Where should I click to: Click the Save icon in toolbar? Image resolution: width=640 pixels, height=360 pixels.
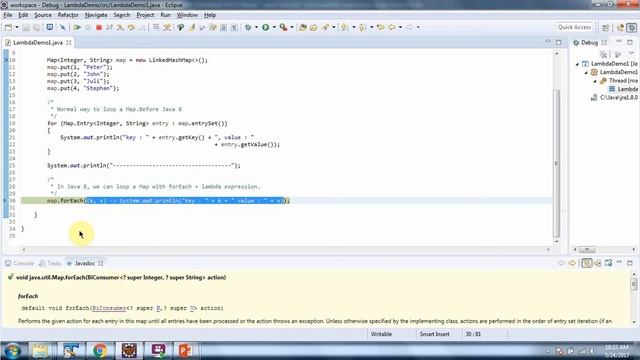tap(26, 27)
